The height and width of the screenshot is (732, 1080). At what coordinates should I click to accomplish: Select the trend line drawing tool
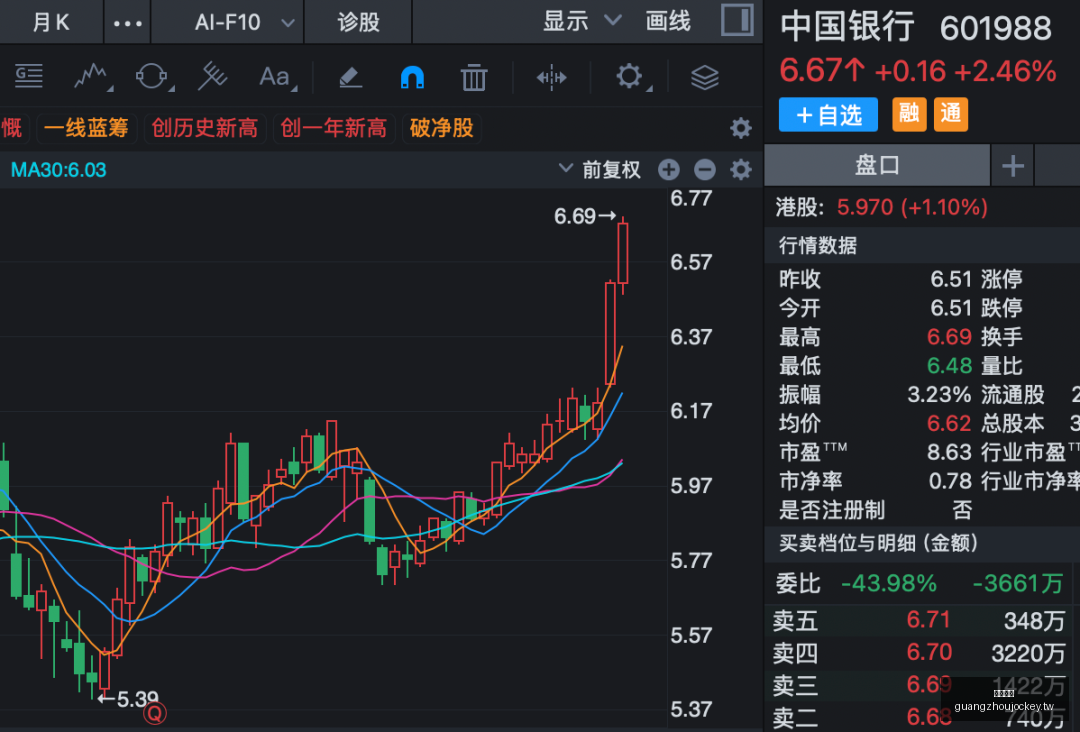pos(92,76)
